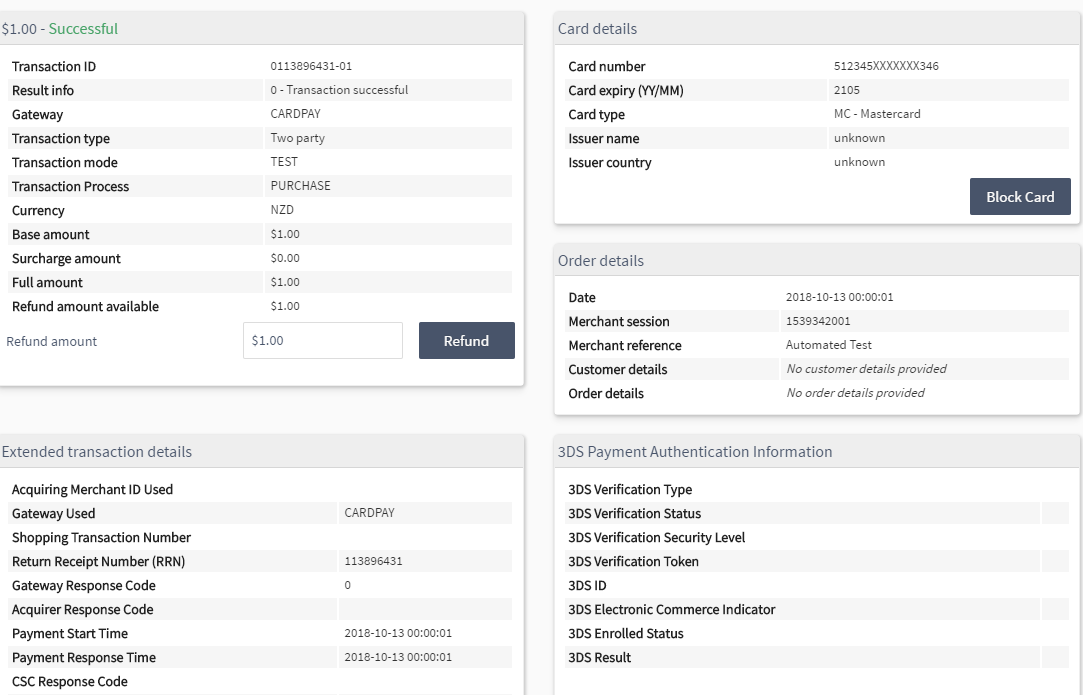The image size is (1083, 695).
Task: Click the No customer details provided text
Action: [866, 369]
